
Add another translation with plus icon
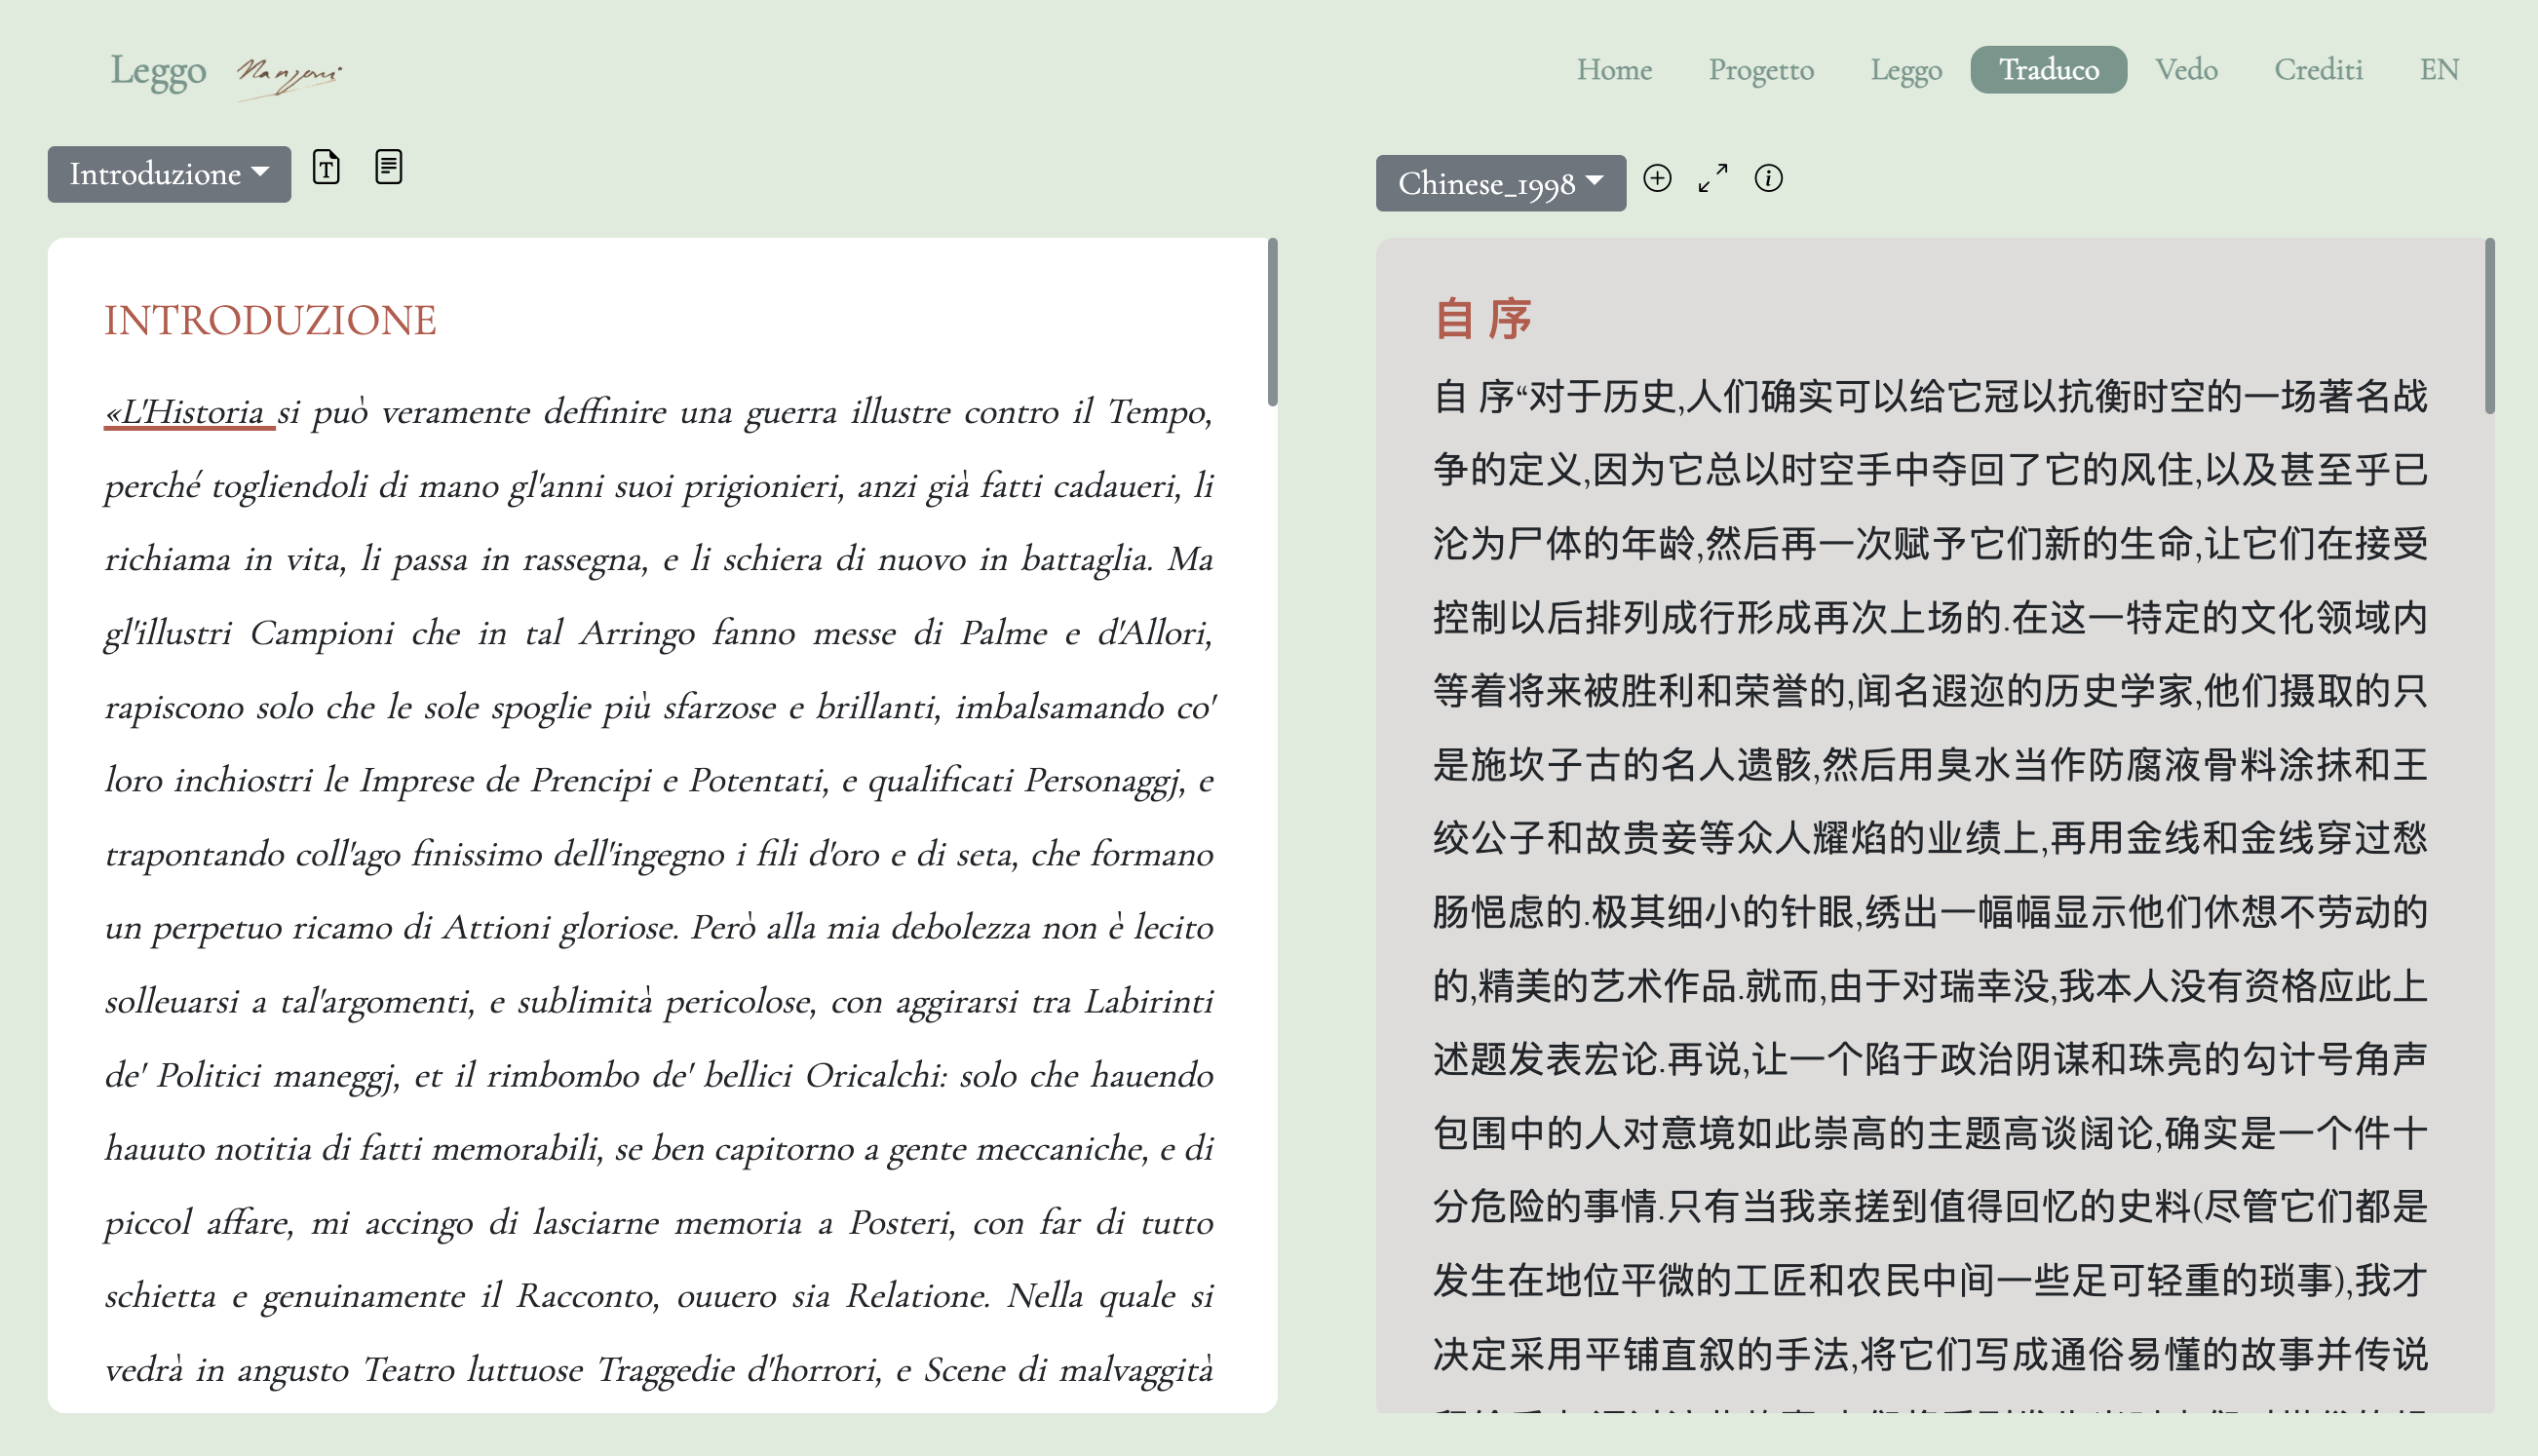tap(1657, 178)
